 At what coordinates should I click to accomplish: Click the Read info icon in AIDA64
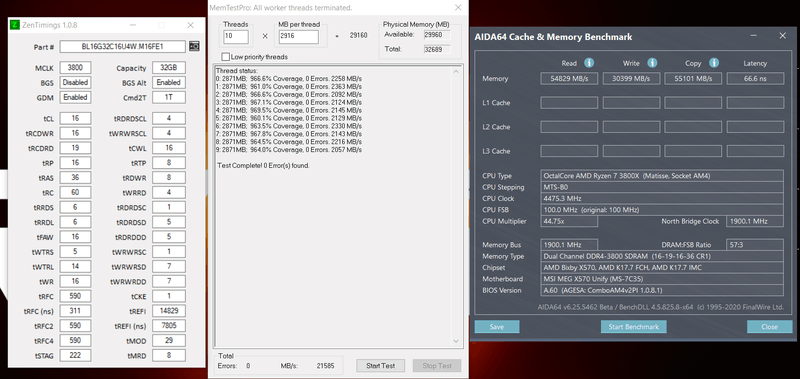point(589,63)
